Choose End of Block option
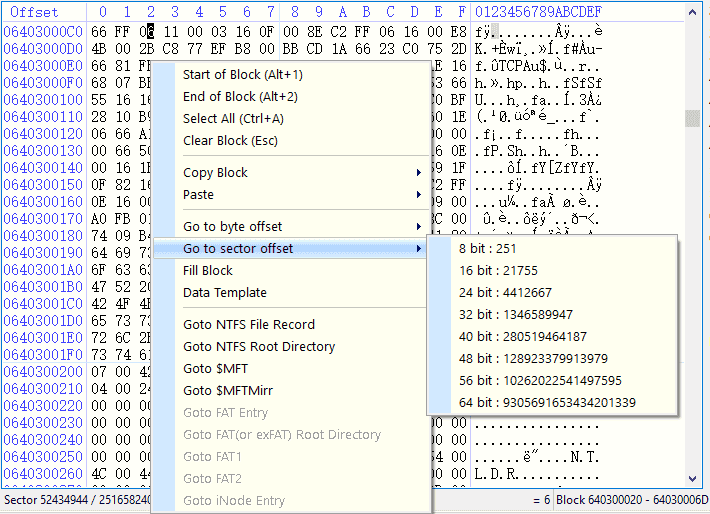The width and height of the screenshot is (710, 514). pos(240,97)
